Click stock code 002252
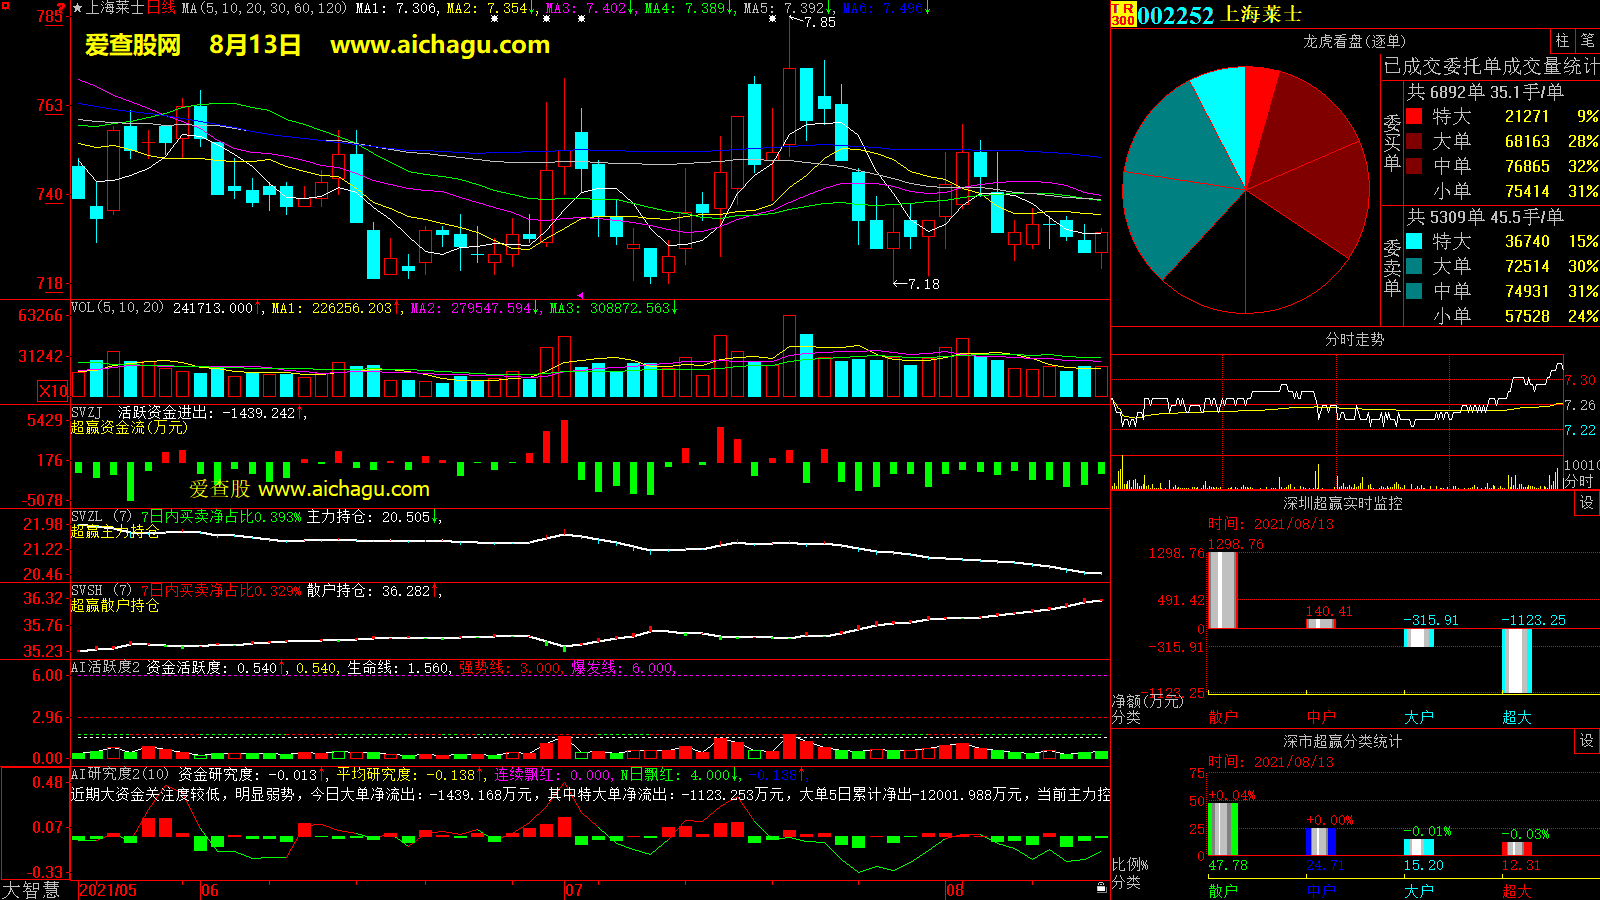 pyautogui.click(x=1175, y=15)
